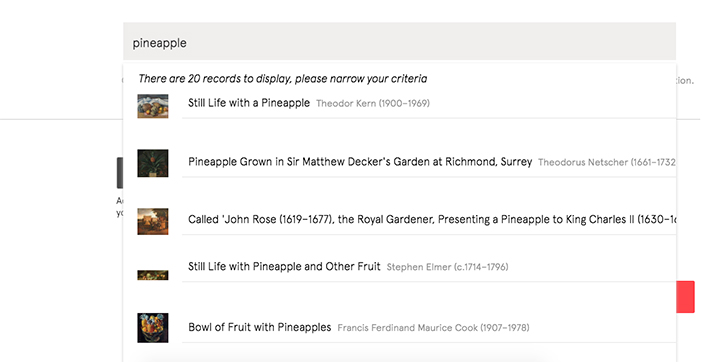Image resolution: width=725 pixels, height=362 pixels.
Task: Click the artist name Stephen Elmer (c.1714–1796)
Action: [x=447, y=267]
